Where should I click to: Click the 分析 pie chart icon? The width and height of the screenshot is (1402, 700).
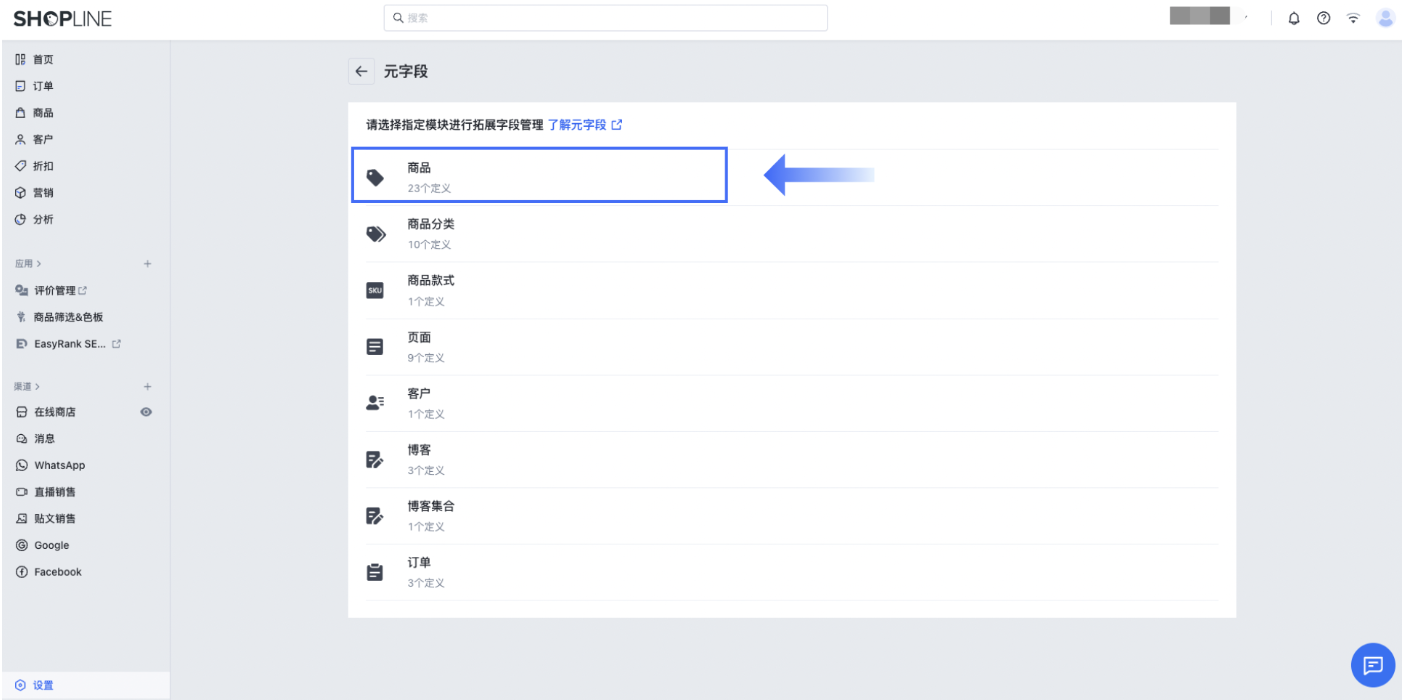coord(21,219)
